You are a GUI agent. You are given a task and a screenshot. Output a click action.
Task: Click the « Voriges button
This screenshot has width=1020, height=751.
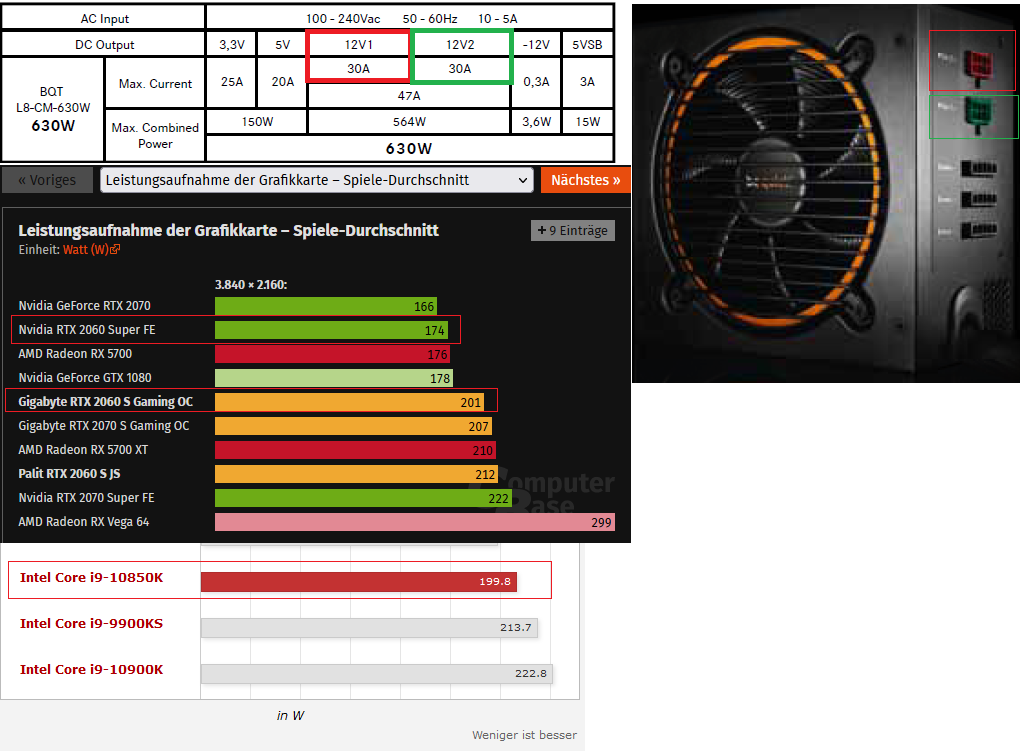click(x=47, y=180)
